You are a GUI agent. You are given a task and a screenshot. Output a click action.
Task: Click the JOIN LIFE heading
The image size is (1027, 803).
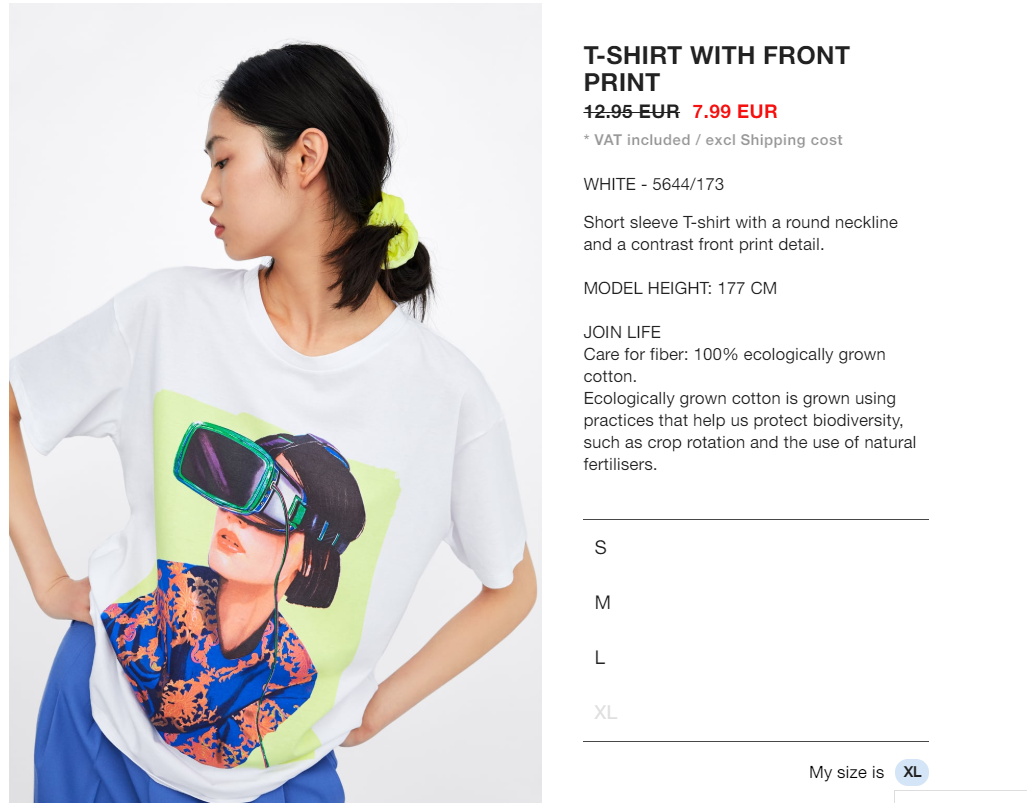click(x=622, y=333)
